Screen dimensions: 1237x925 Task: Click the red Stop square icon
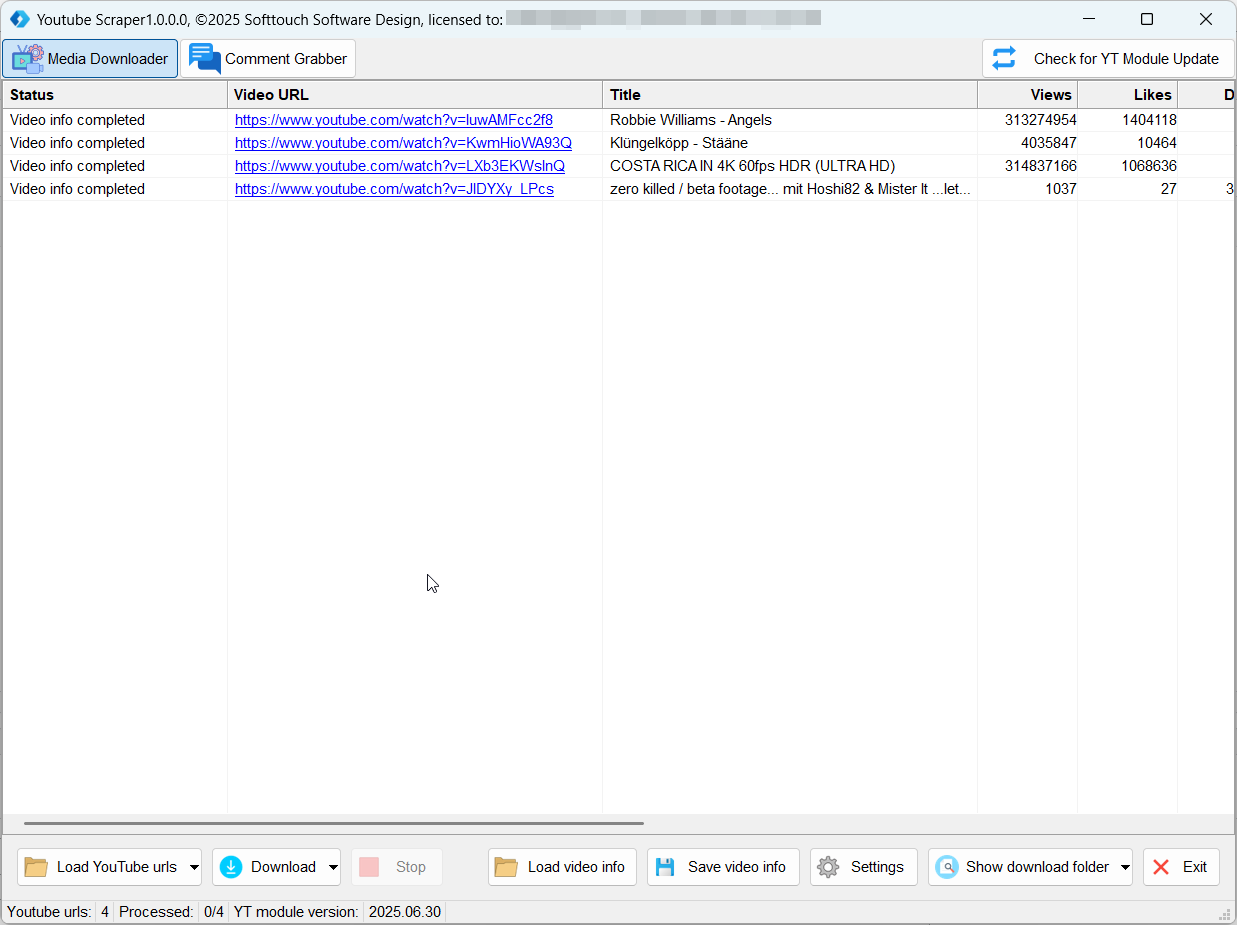click(x=369, y=867)
